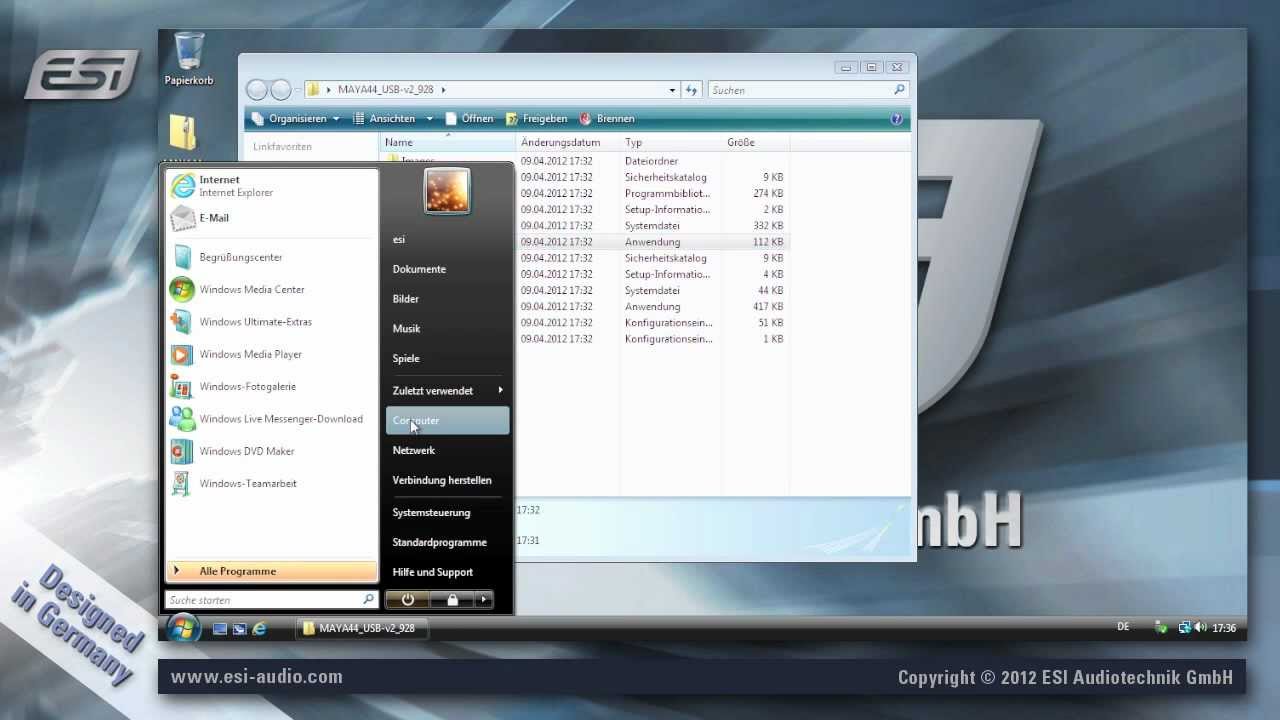Viewport: 1280px width, 720px height.
Task: Expand the shutdown options arrow
Action: pyautogui.click(x=484, y=600)
